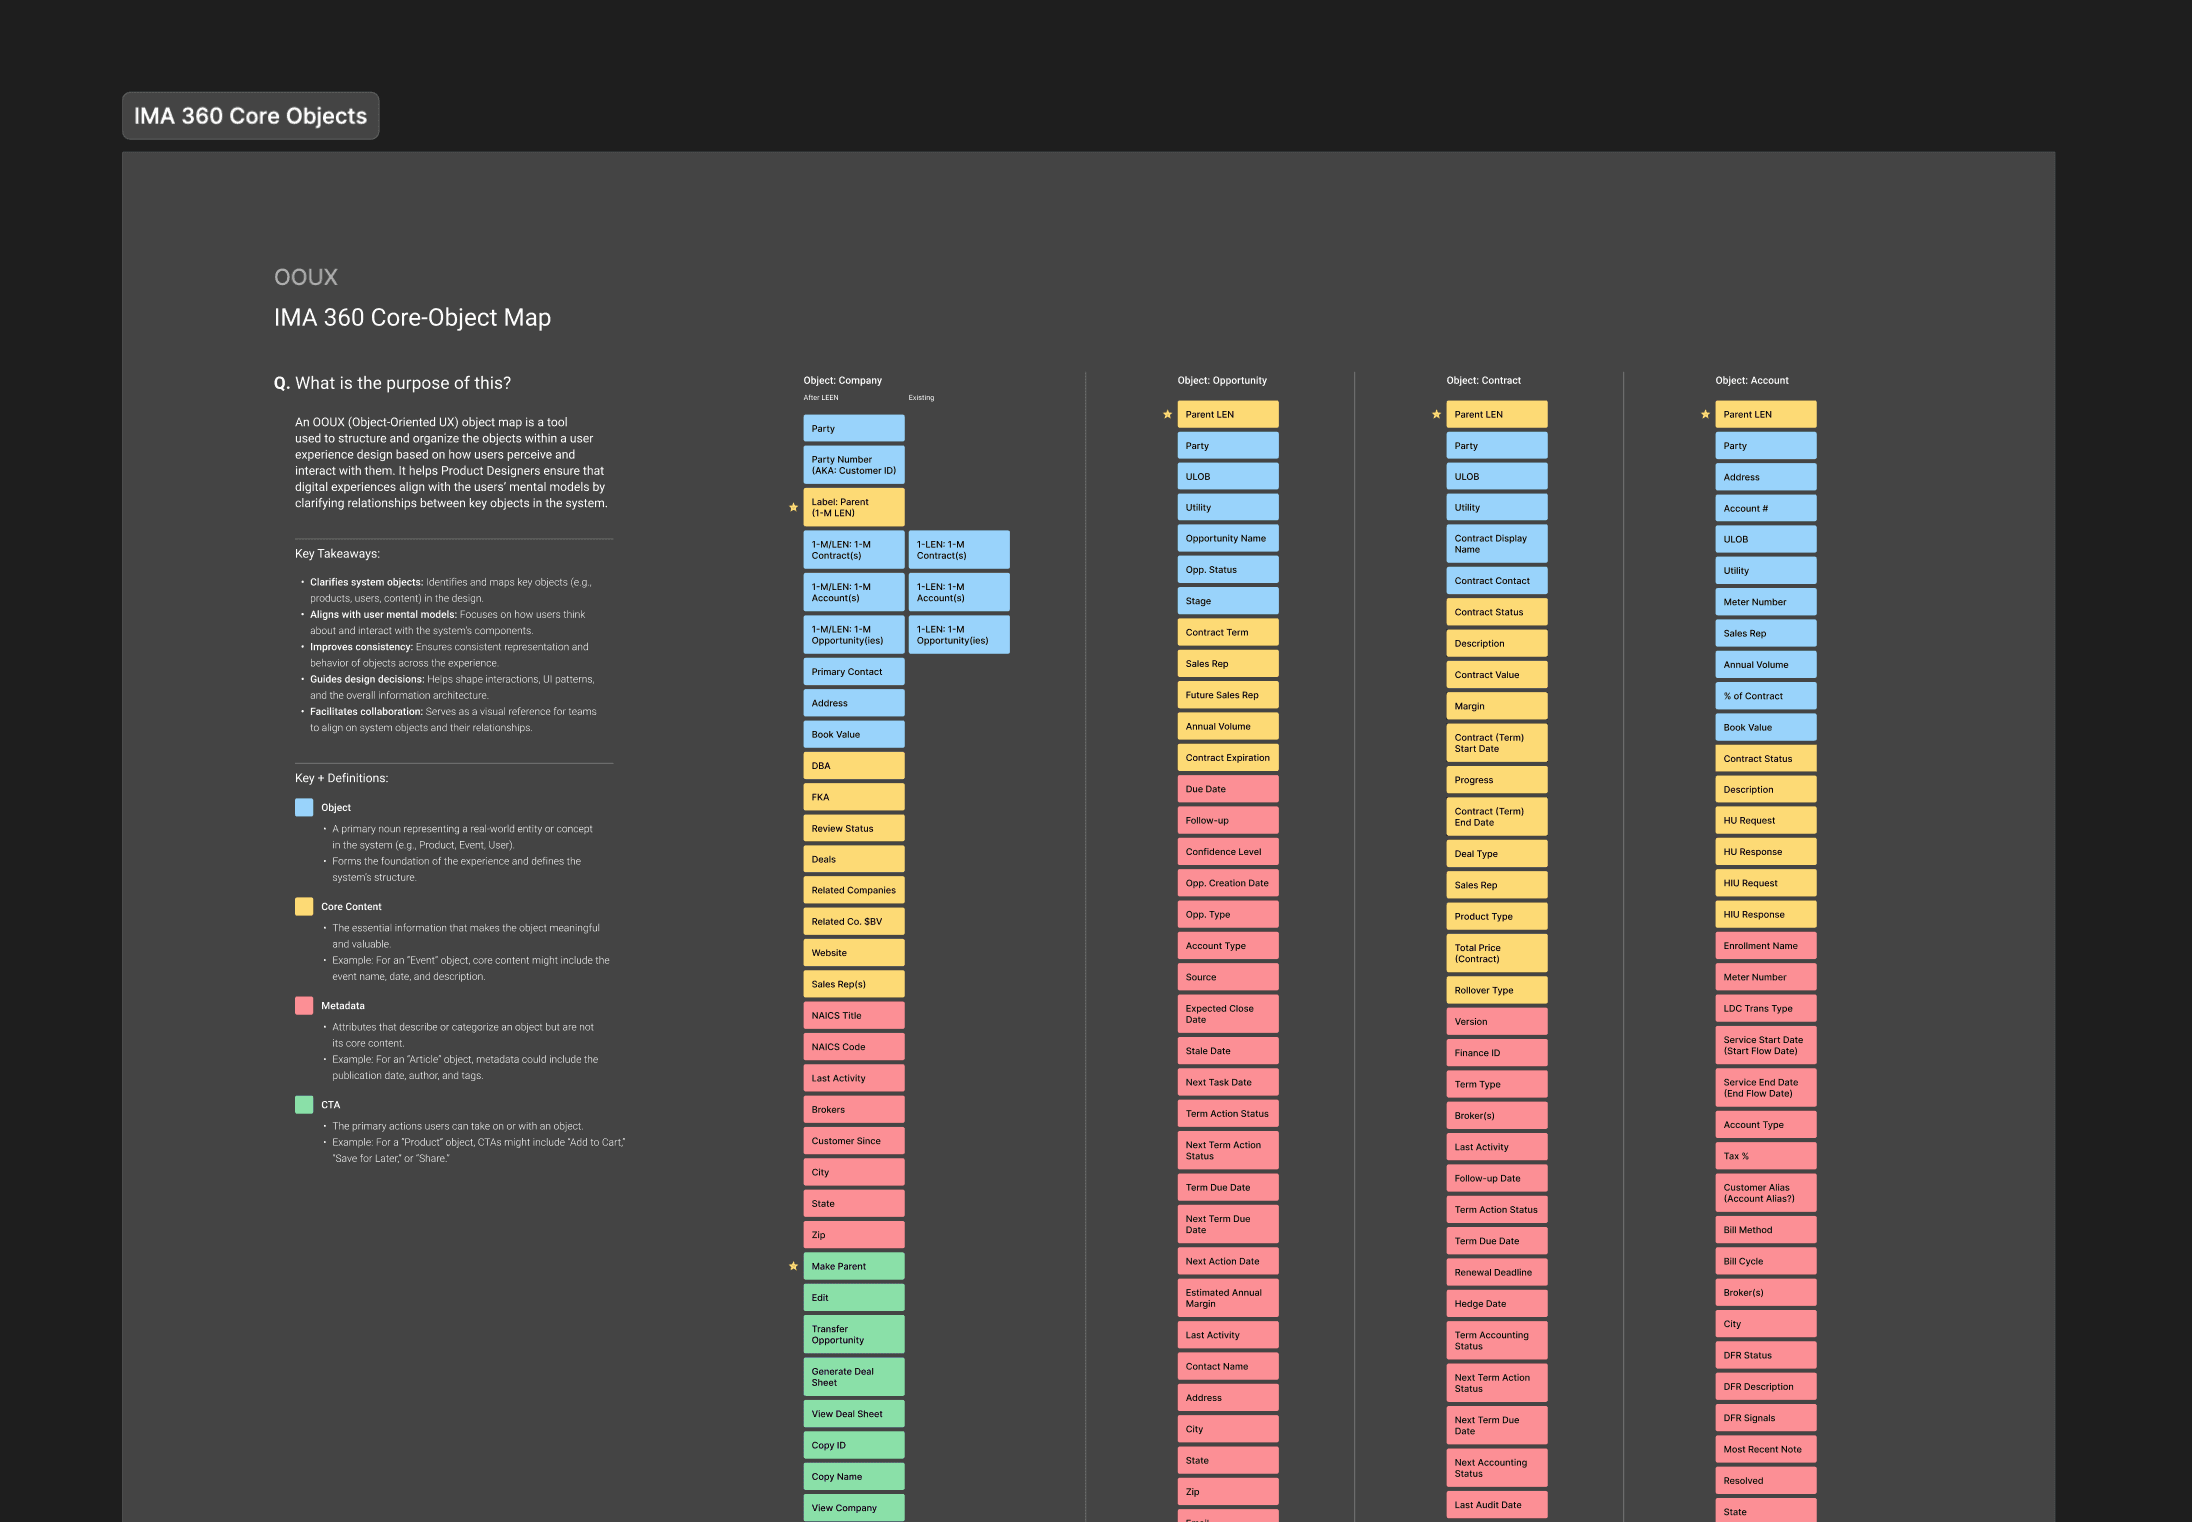Click star beside Contract's Parent LEN card
This screenshot has height=1522, width=2192.
click(1436, 414)
